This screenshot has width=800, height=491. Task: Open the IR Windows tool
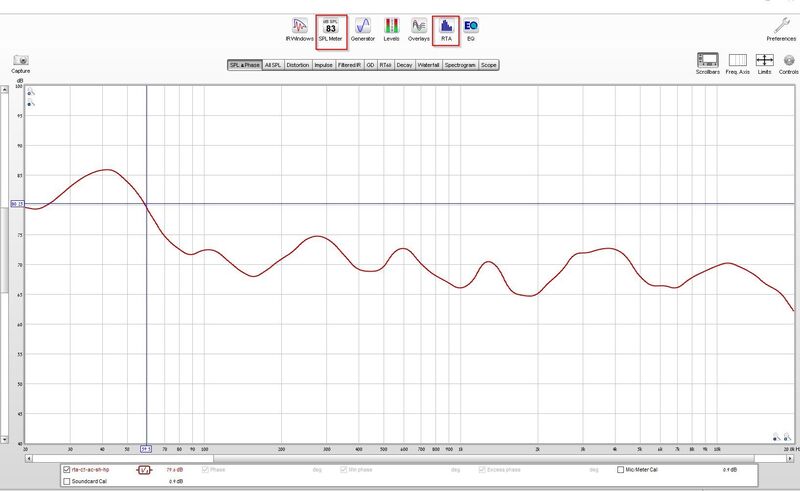pyautogui.click(x=299, y=30)
